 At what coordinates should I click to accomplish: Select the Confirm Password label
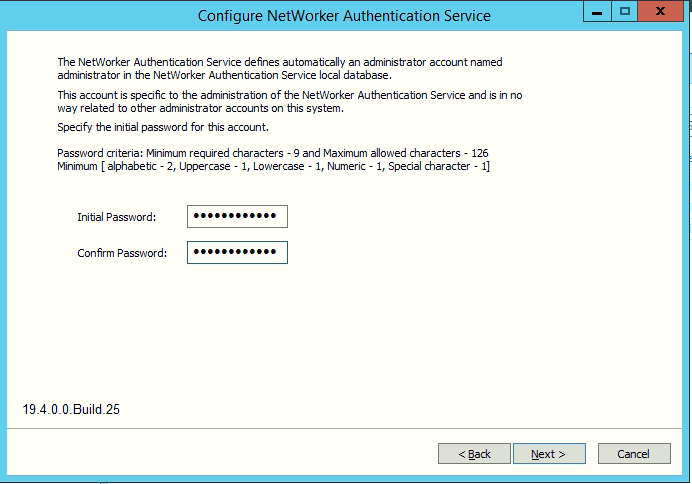(122, 252)
